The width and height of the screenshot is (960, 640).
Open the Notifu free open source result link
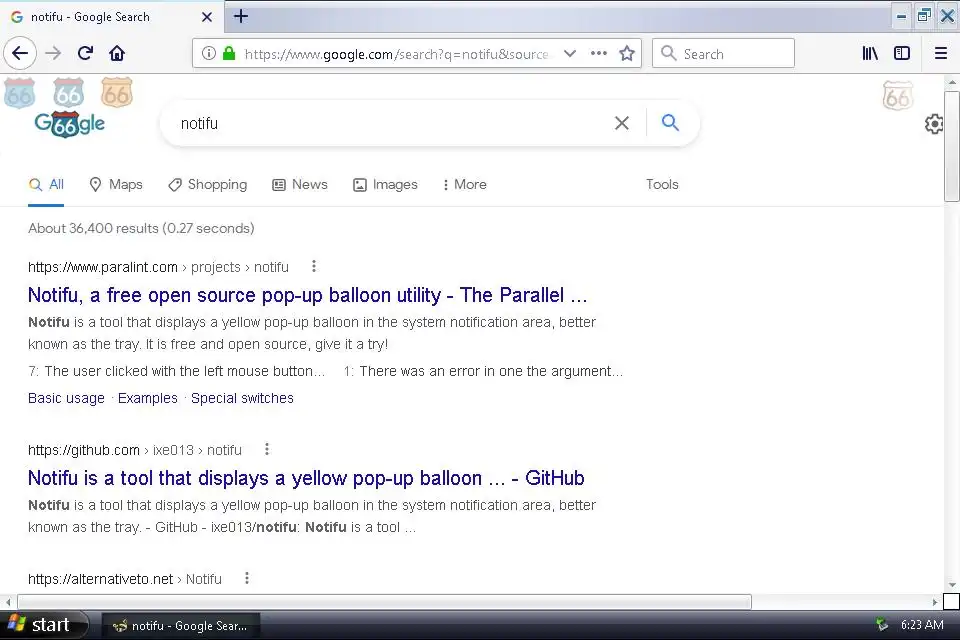coord(307,295)
